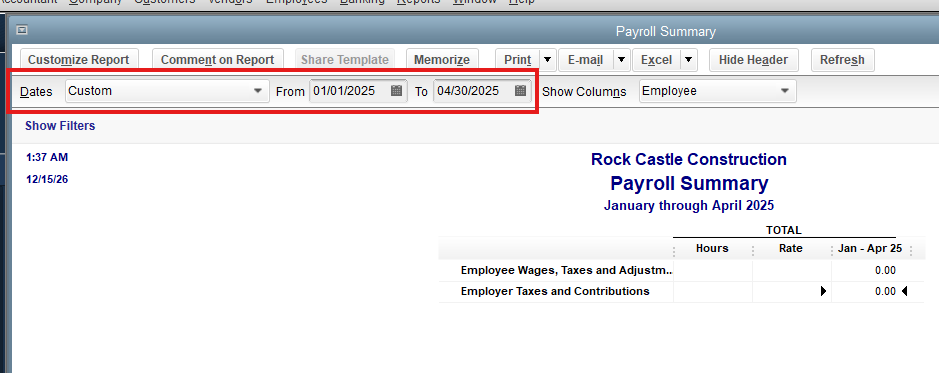Expand the E-mail button dropdown arrow

pyautogui.click(x=622, y=60)
